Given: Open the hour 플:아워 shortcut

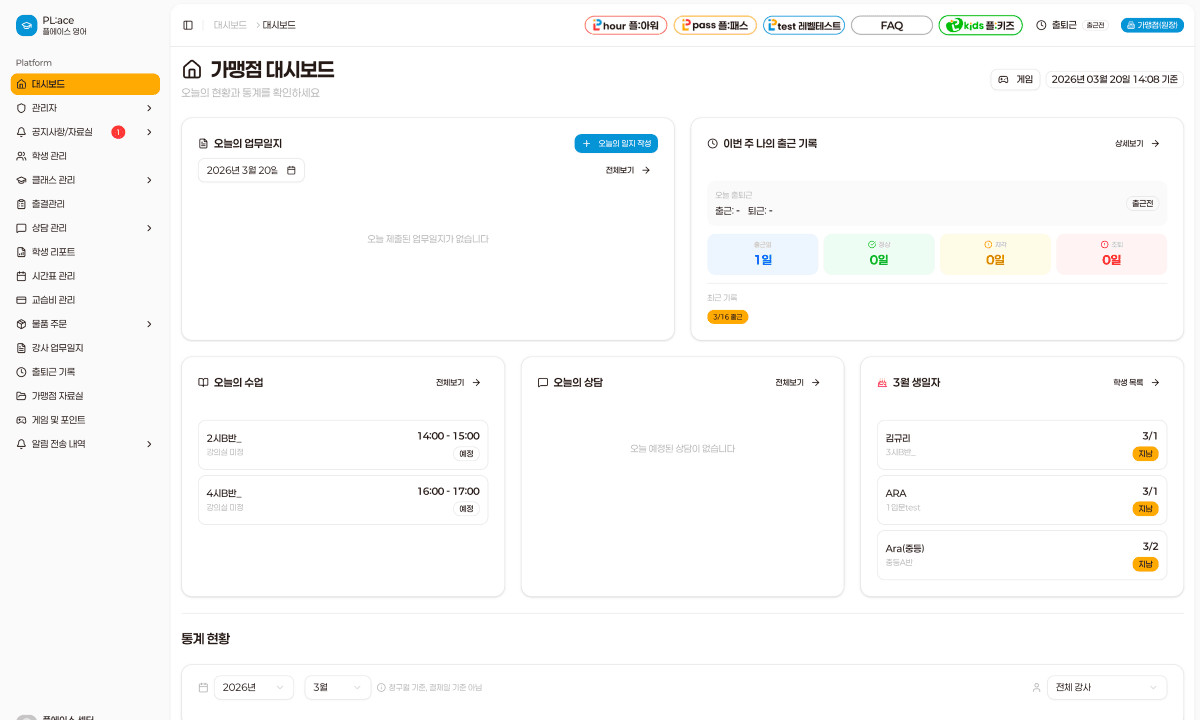Looking at the screenshot, I should tap(625, 25).
